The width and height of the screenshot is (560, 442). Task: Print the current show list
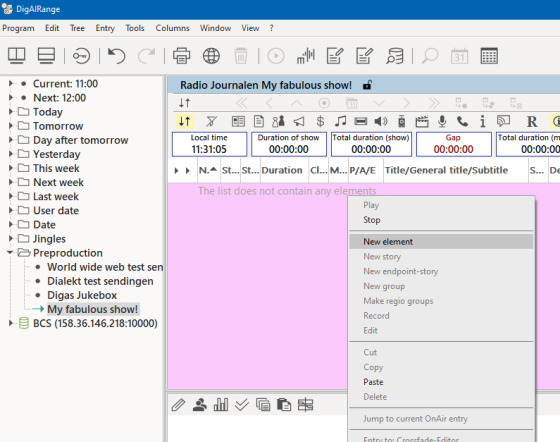coord(181,56)
